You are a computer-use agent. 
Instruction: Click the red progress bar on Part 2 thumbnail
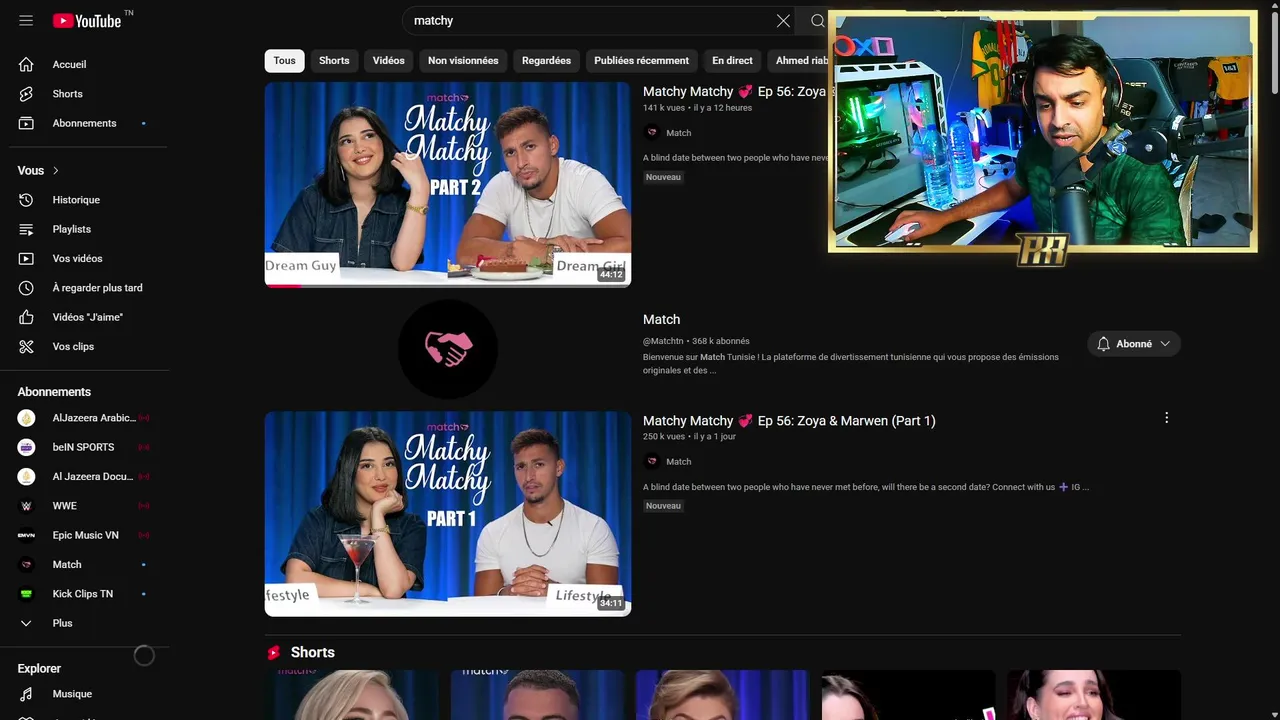coord(283,285)
